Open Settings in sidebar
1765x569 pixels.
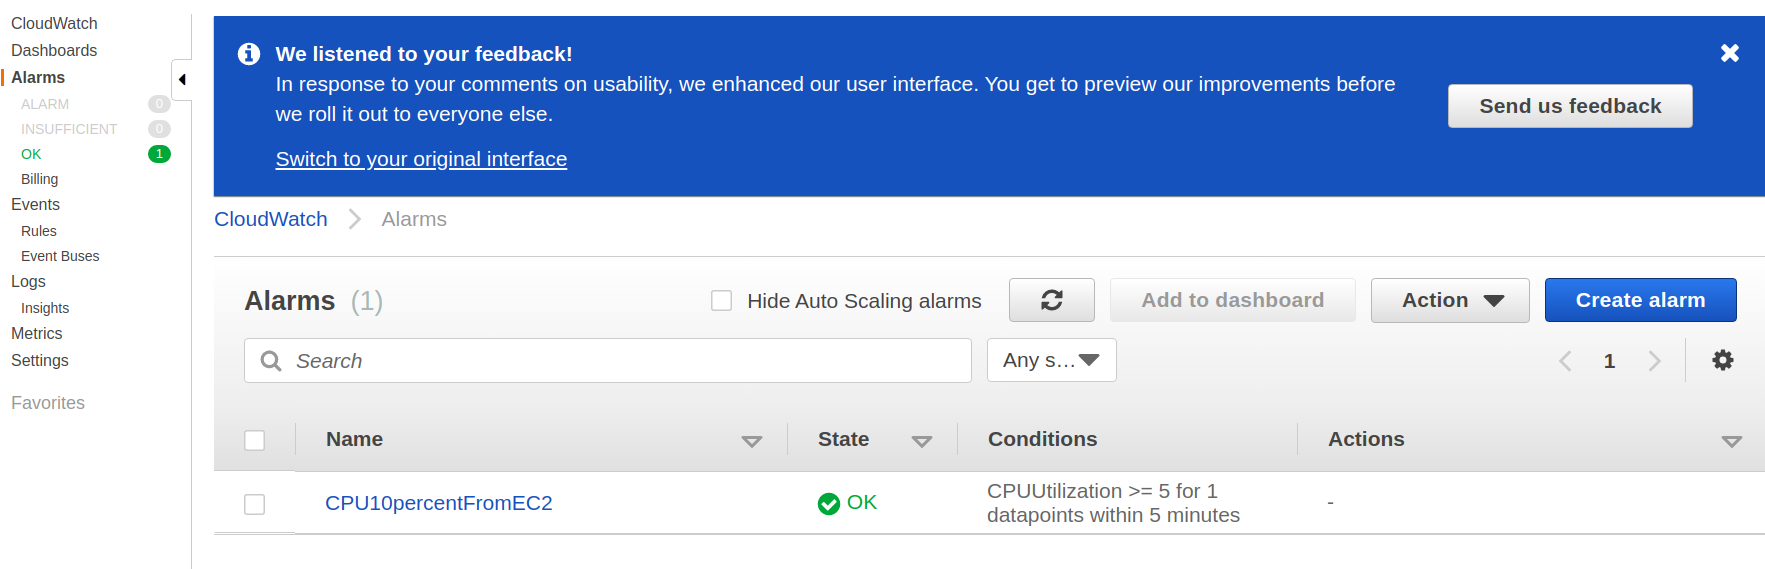[40, 360]
